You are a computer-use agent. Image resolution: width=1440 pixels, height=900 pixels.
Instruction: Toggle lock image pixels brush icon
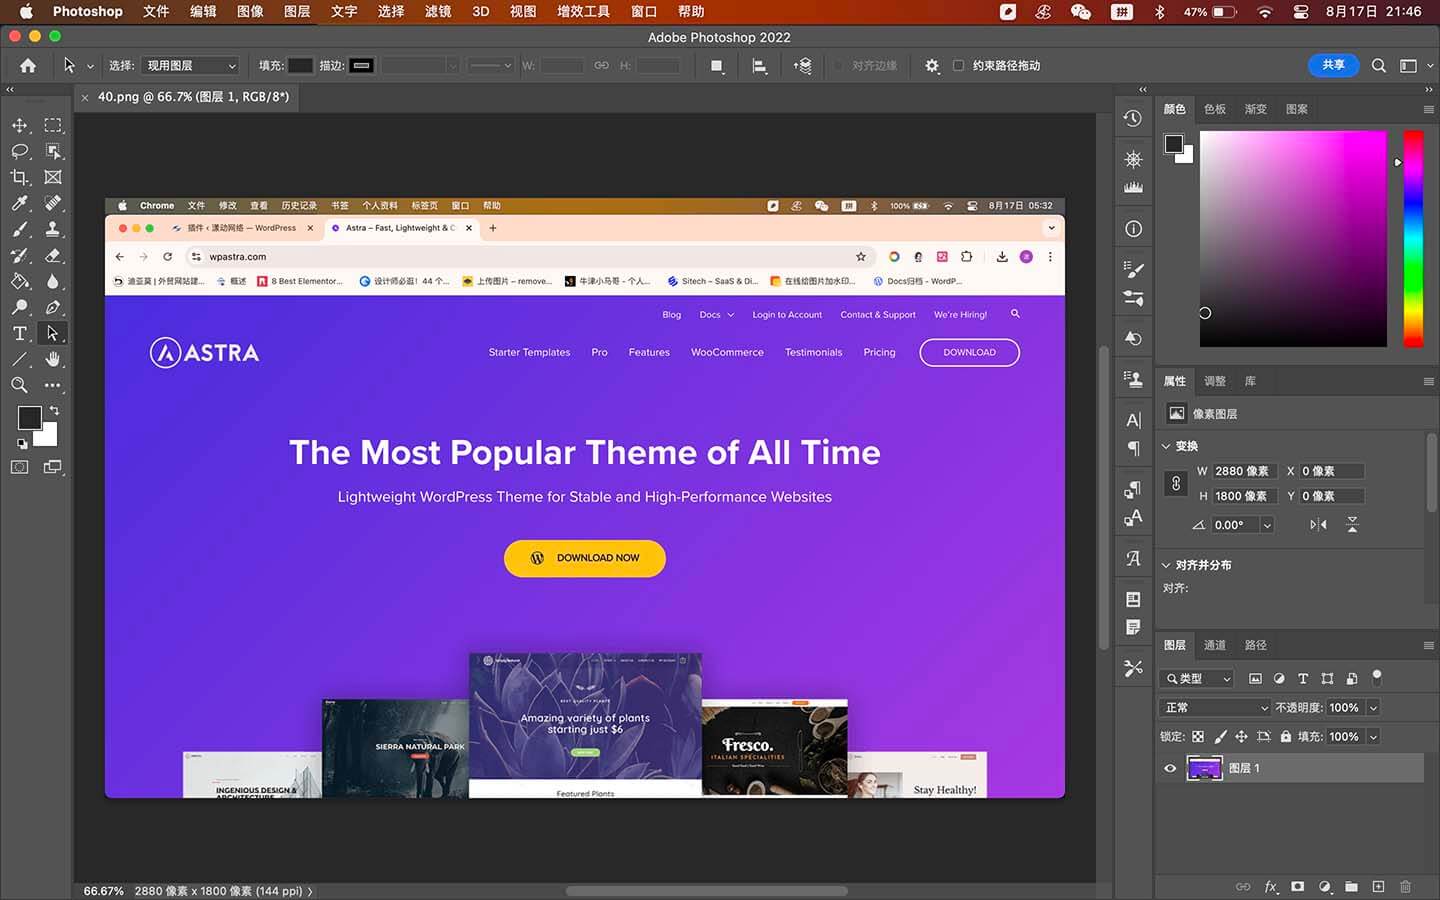1220,737
